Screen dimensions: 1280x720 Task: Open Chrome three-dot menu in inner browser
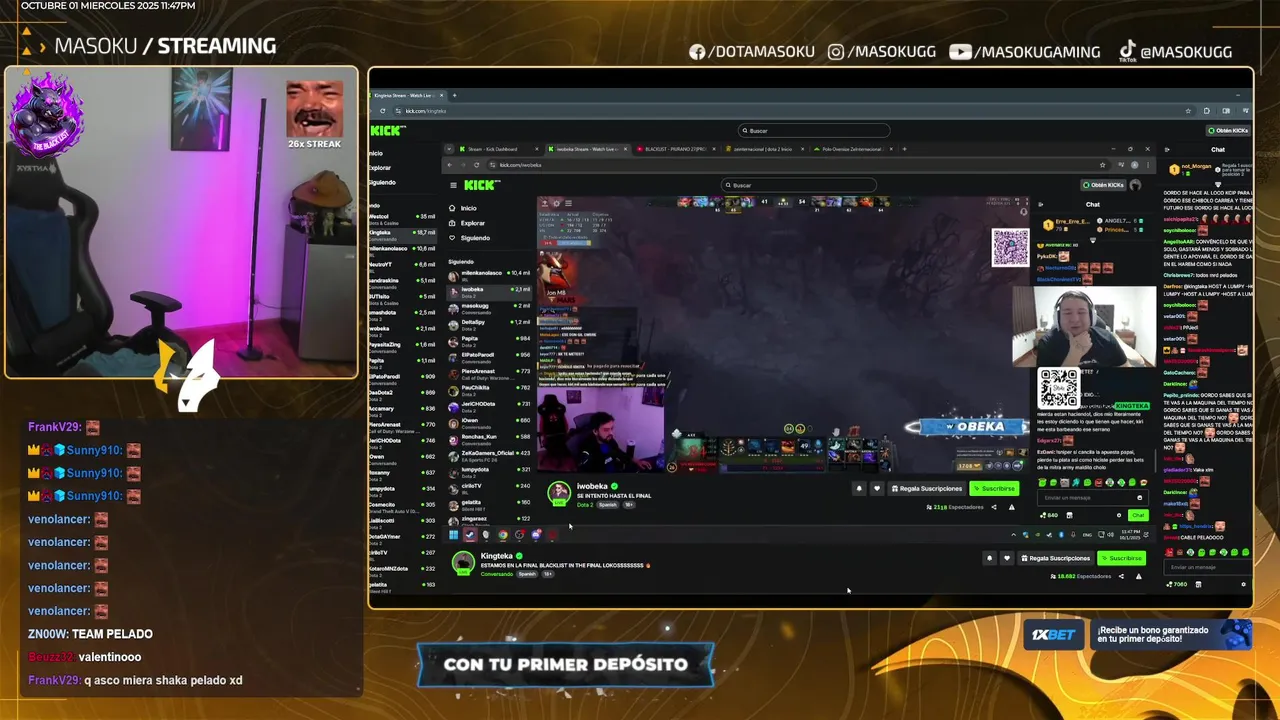1148,165
